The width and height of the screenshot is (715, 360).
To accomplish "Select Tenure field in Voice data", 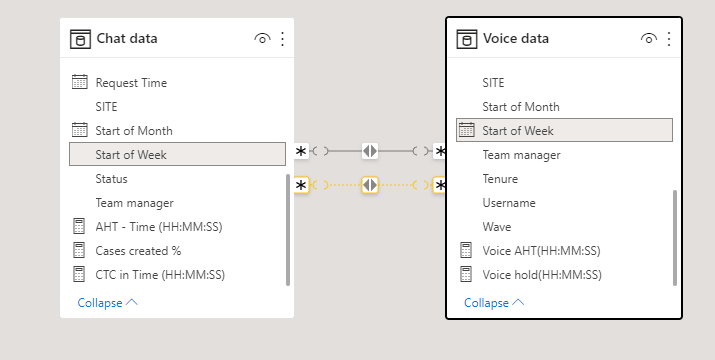I will tap(500, 179).
